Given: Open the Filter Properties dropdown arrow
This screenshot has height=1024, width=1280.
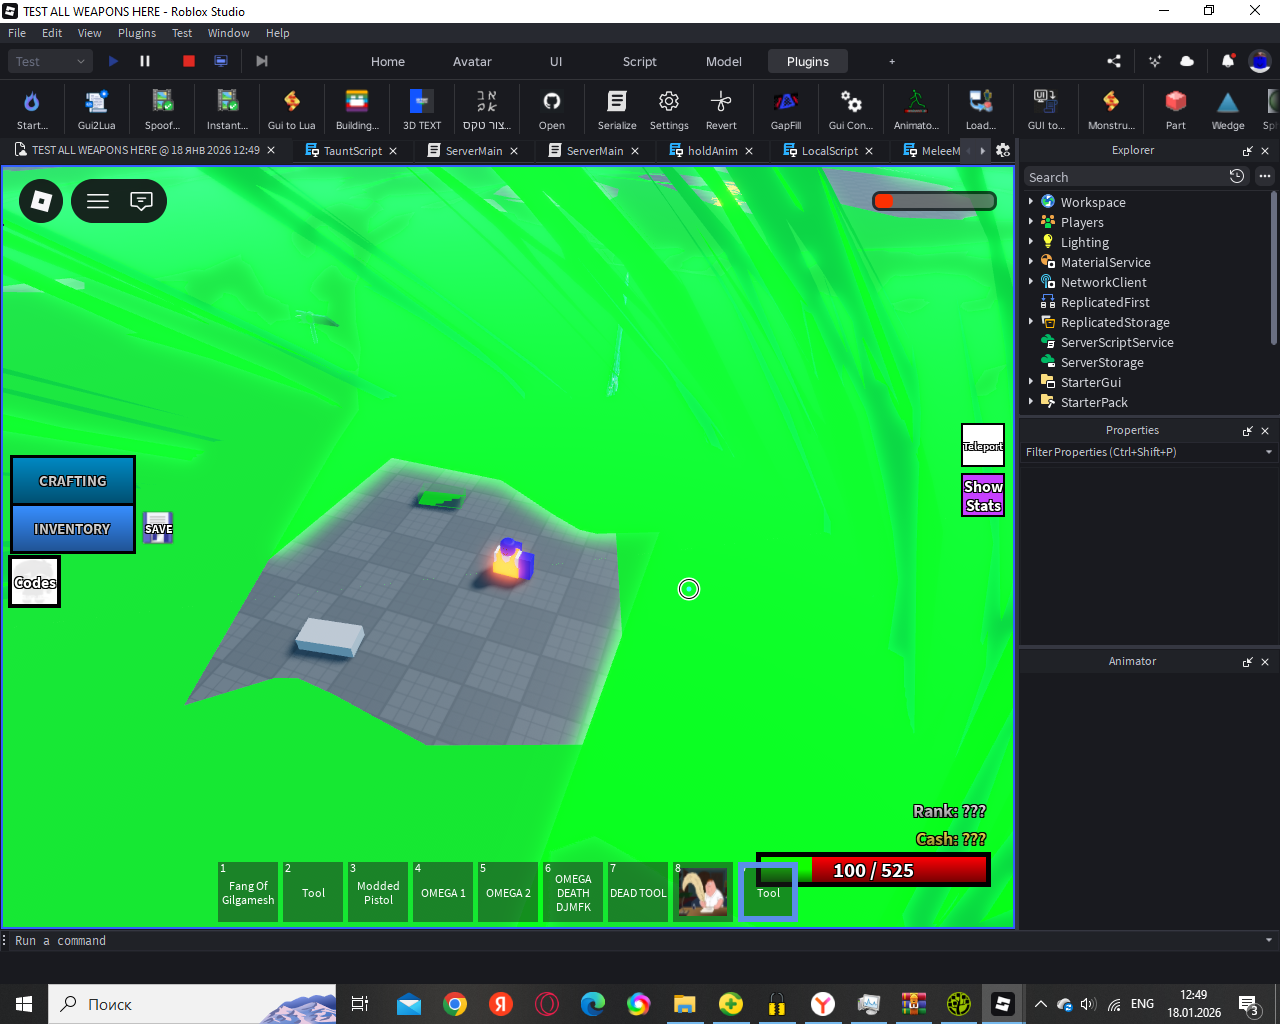Looking at the screenshot, I should 1269,452.
